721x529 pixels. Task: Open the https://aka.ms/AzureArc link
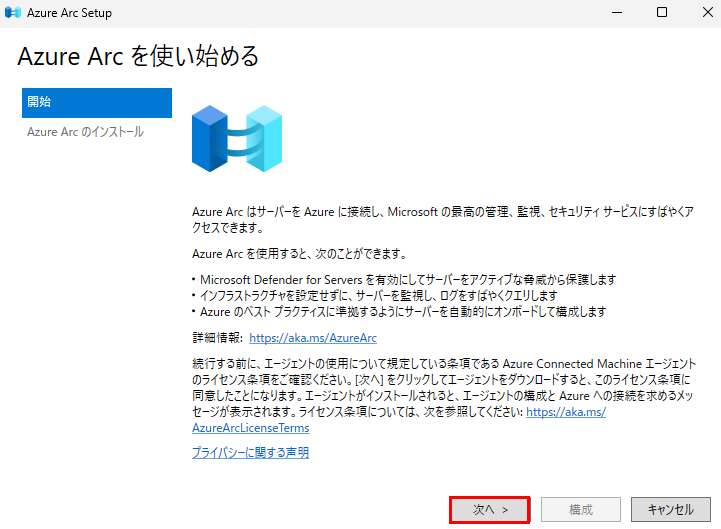(313, 338)
